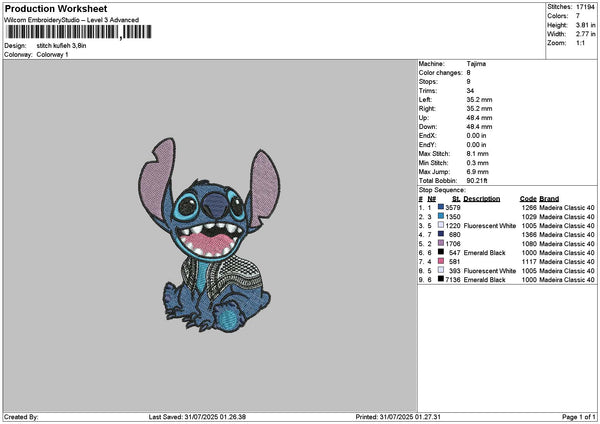This screenshot has width=600, height=424.
Task: Click the 'Left:' margin label
Action: [x=425, y=100]
